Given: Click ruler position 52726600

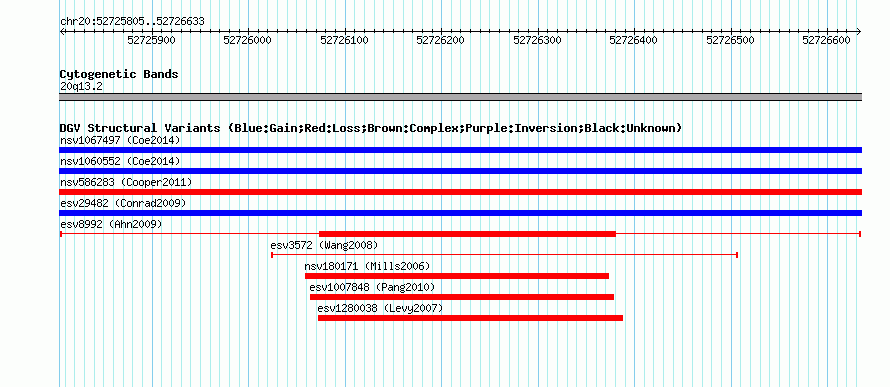Looking at the screenshot, I should tap(826, 40).
